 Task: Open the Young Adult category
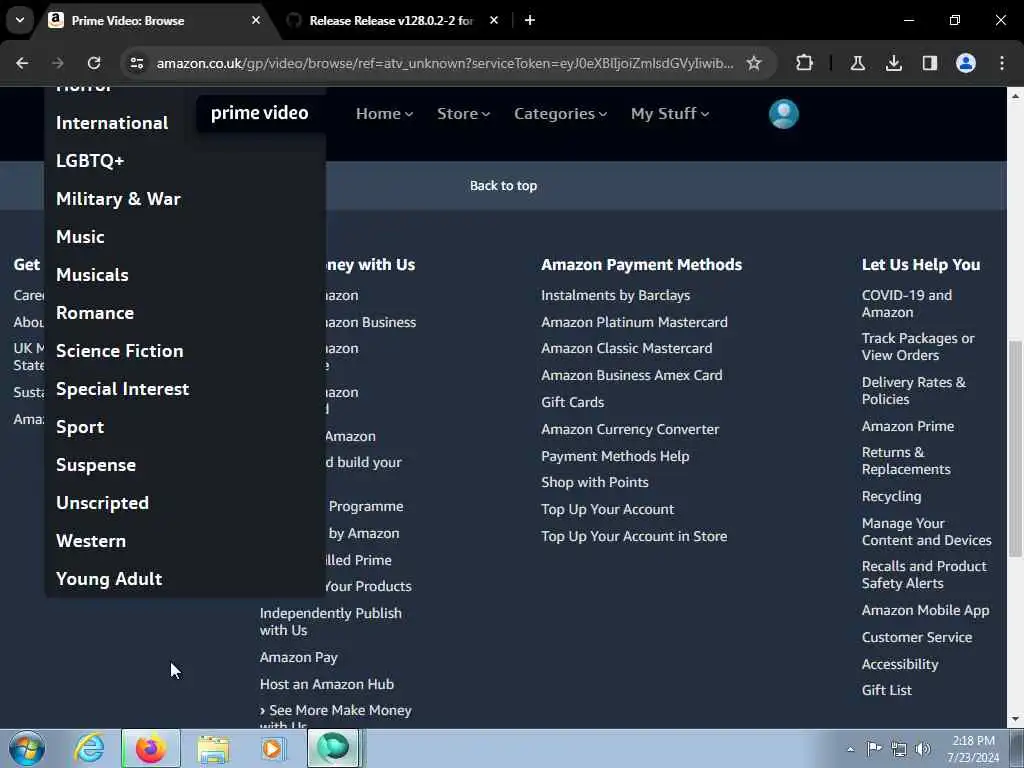(x=109, y=579)
